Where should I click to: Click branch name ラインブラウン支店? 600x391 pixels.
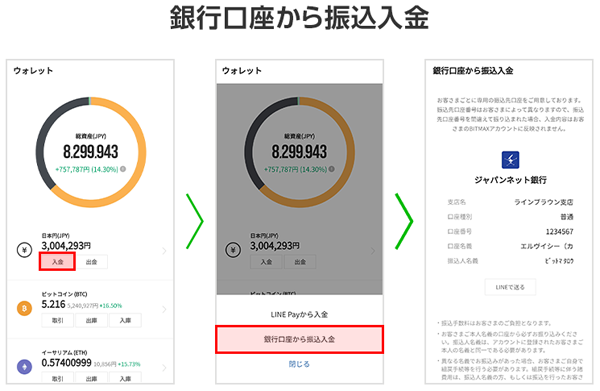tap(544, 202)
